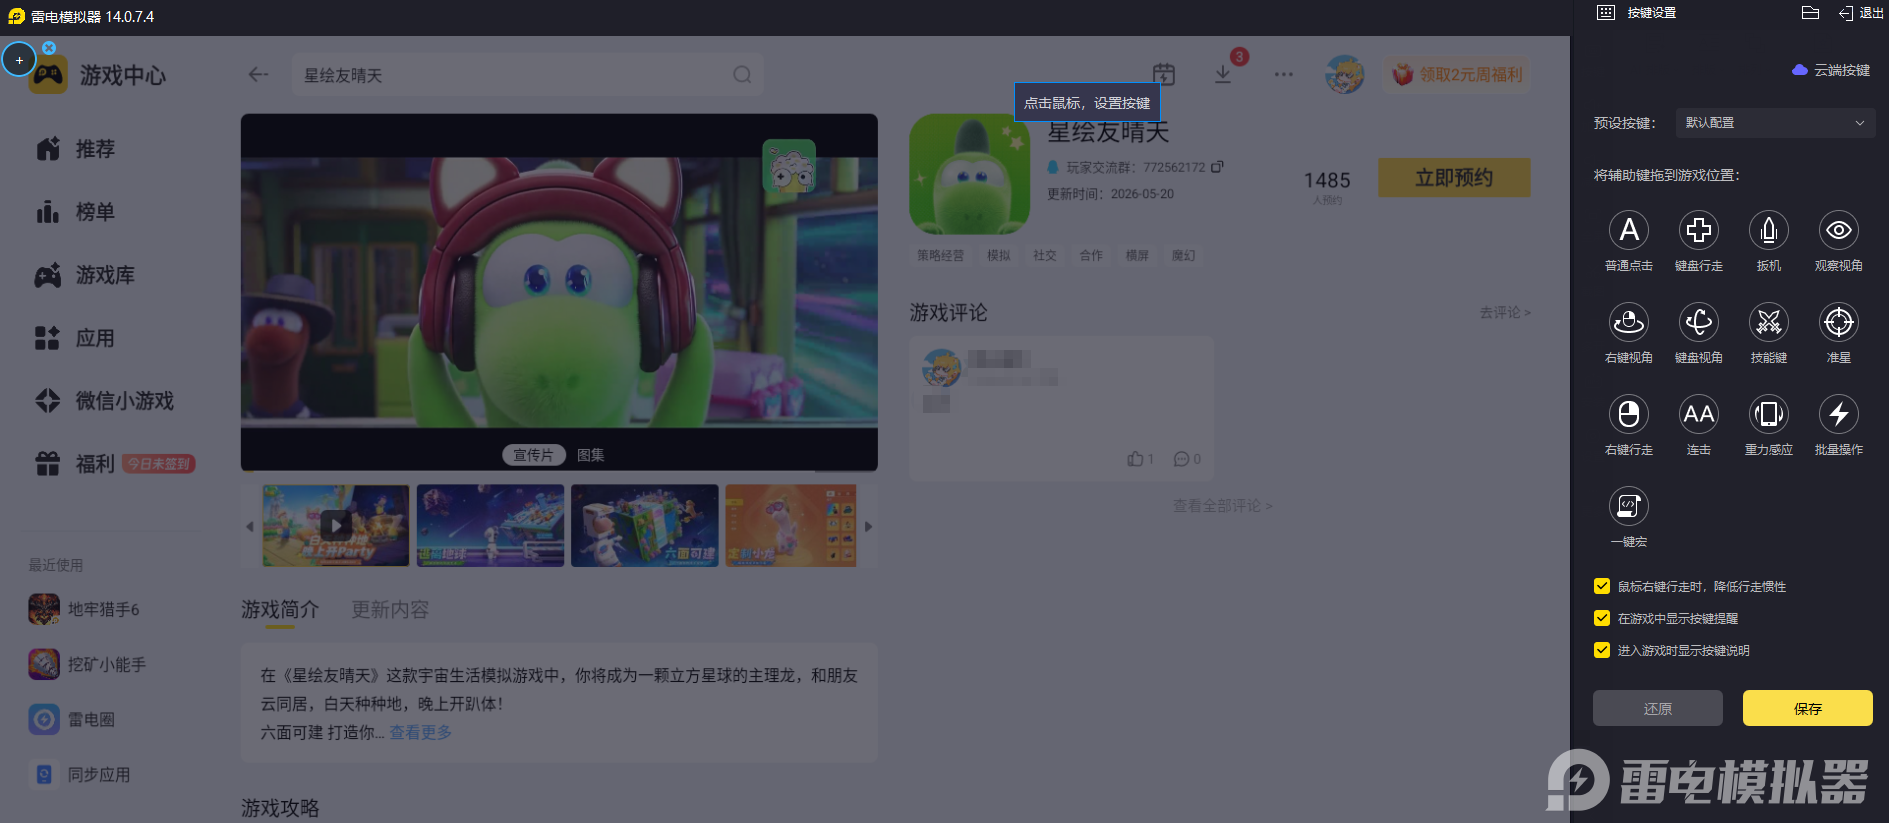
Task: Click the 立即预约 button
Action: click(1454, 177)
